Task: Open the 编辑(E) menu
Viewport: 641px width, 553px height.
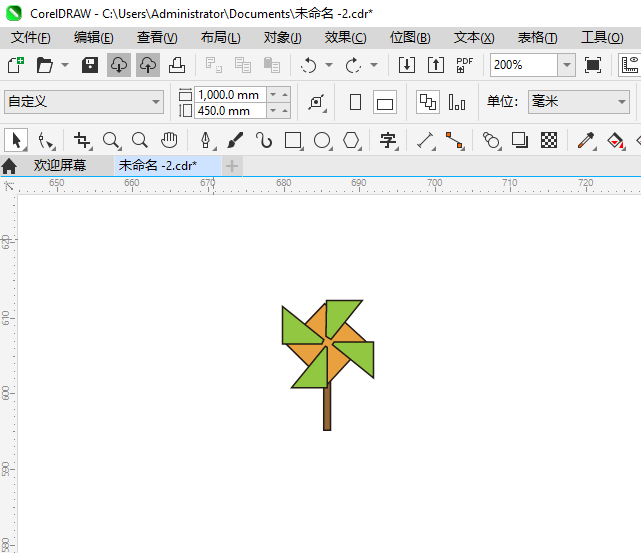Action: point(94,38)
